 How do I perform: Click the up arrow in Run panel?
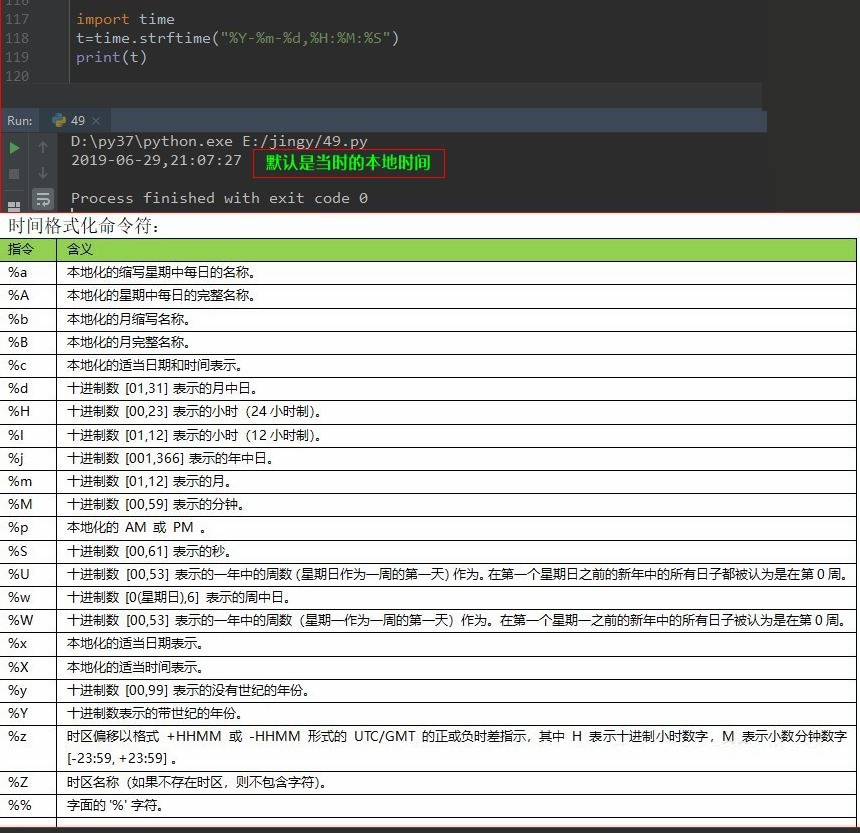[x=43, y=148]
